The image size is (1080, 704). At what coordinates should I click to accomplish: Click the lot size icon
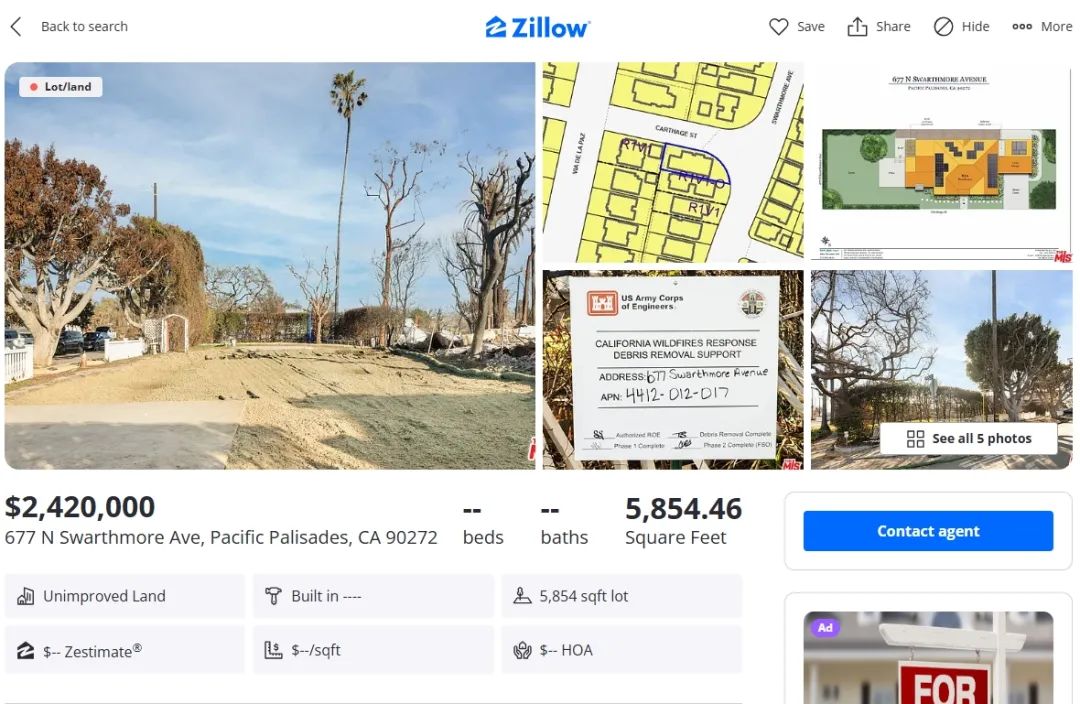(x=522, y=596)
